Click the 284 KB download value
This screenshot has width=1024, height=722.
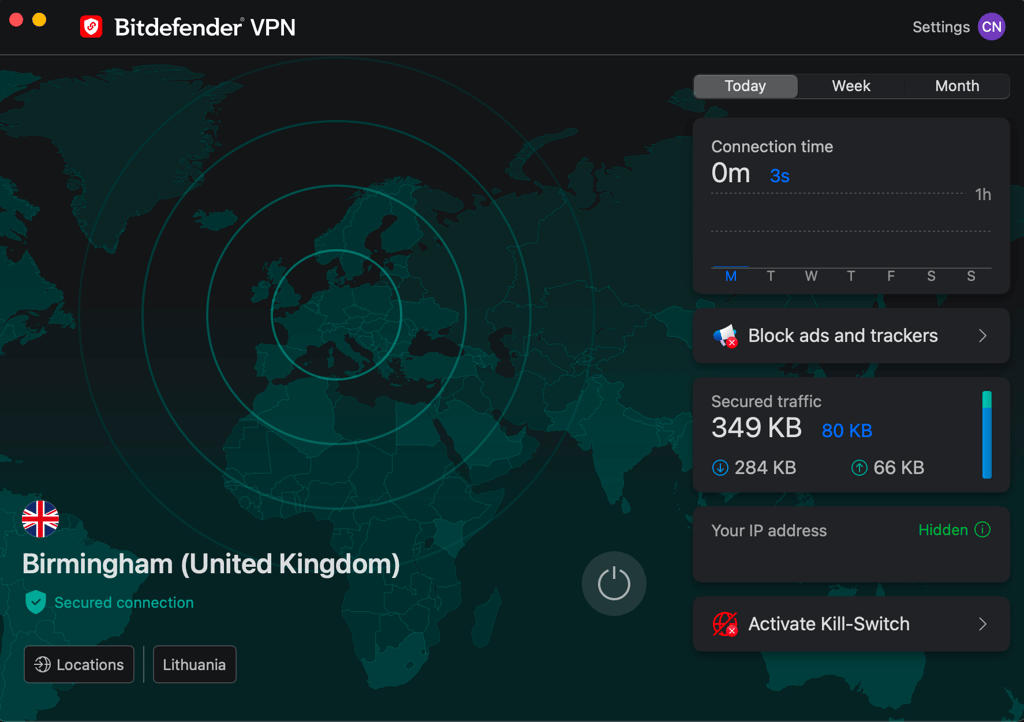765,467
